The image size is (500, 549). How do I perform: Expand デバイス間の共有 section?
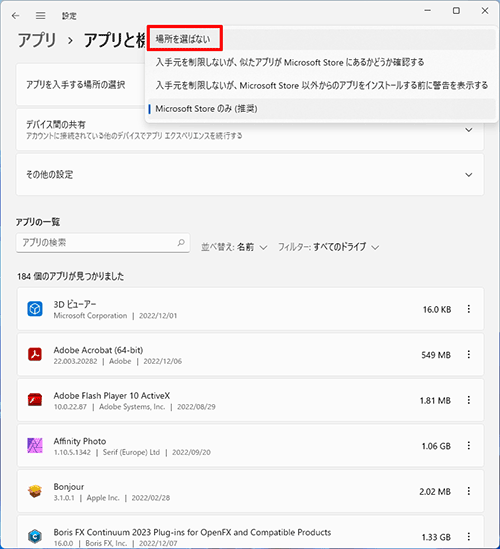pyautogui.click(x=250, y=130)
